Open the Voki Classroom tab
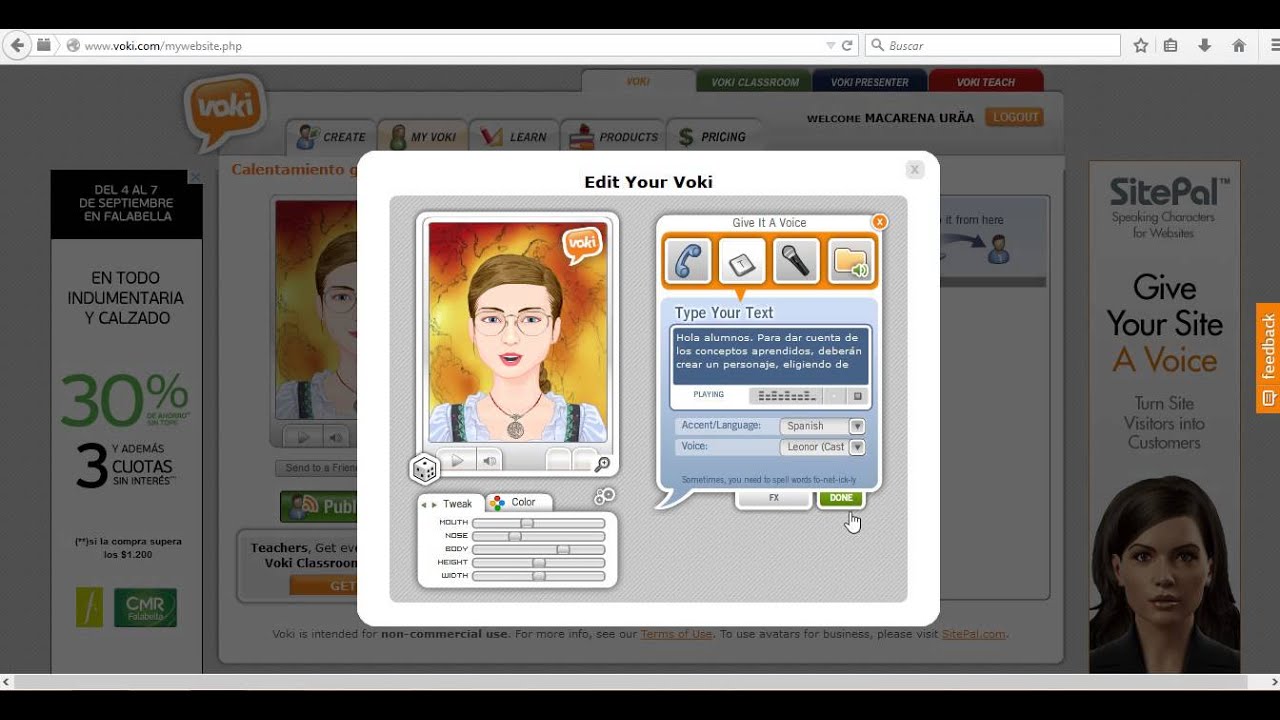Screen dimensions: 1280x720 755,82
